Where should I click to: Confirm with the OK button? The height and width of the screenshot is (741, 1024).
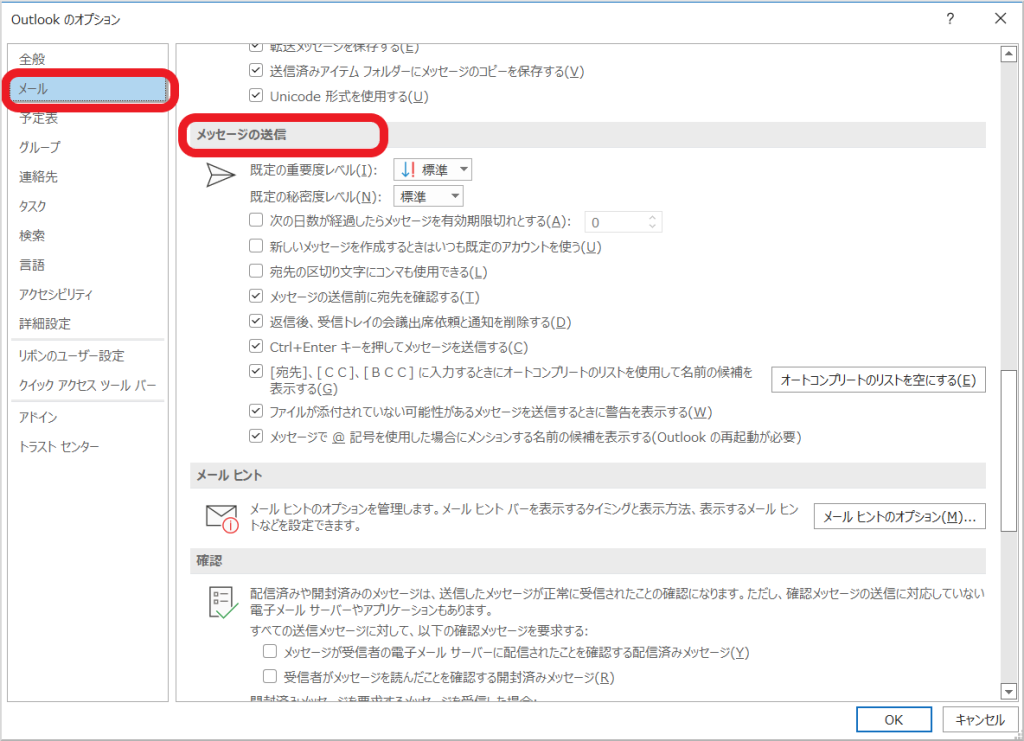pos(893,719)
